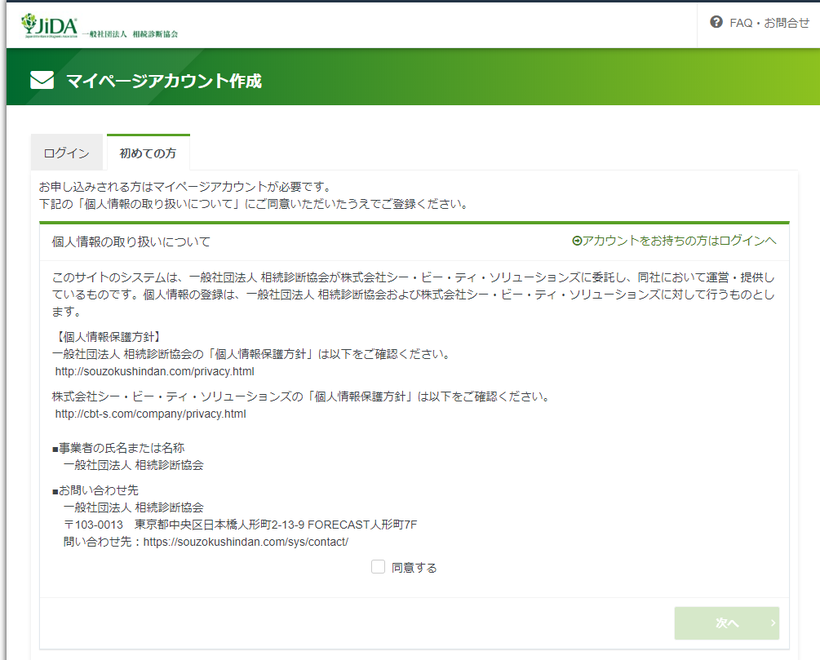Click the 〒103-0013 address line
Viewport: 820px width, 660px height.
click(x=240, y=525)
